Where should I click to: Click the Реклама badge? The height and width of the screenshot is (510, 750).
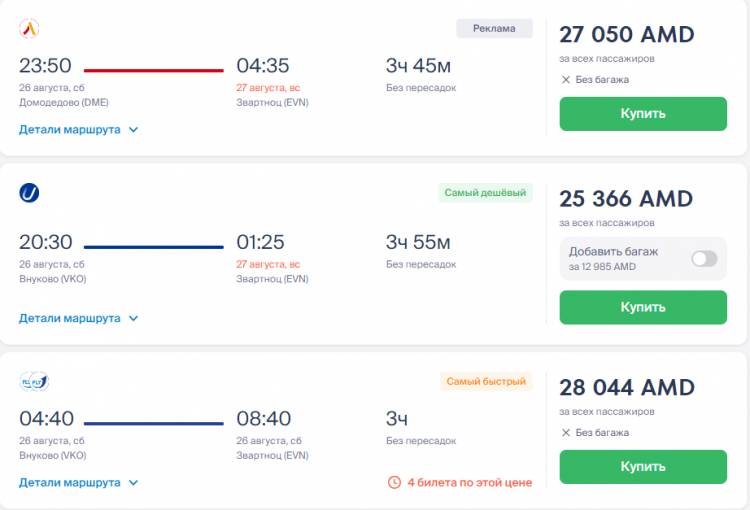494,28
